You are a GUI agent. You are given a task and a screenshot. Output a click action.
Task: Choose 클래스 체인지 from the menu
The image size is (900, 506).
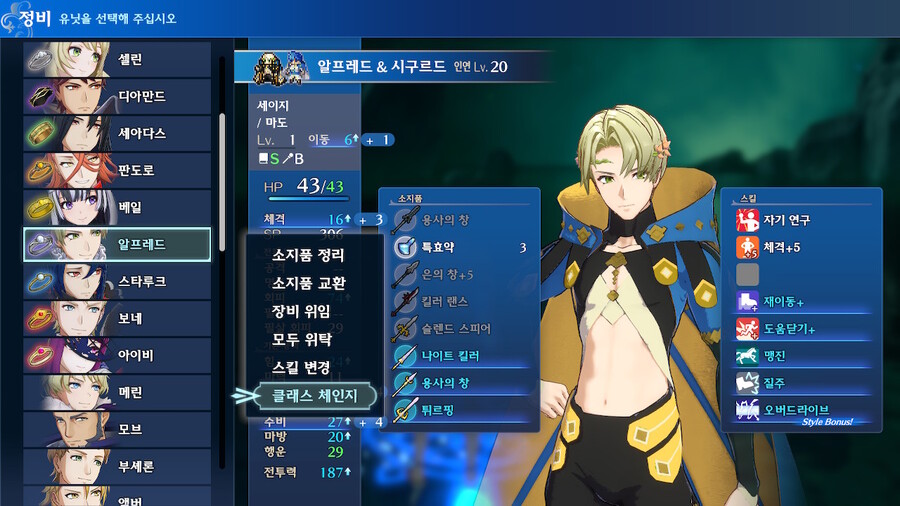[314, 396]
